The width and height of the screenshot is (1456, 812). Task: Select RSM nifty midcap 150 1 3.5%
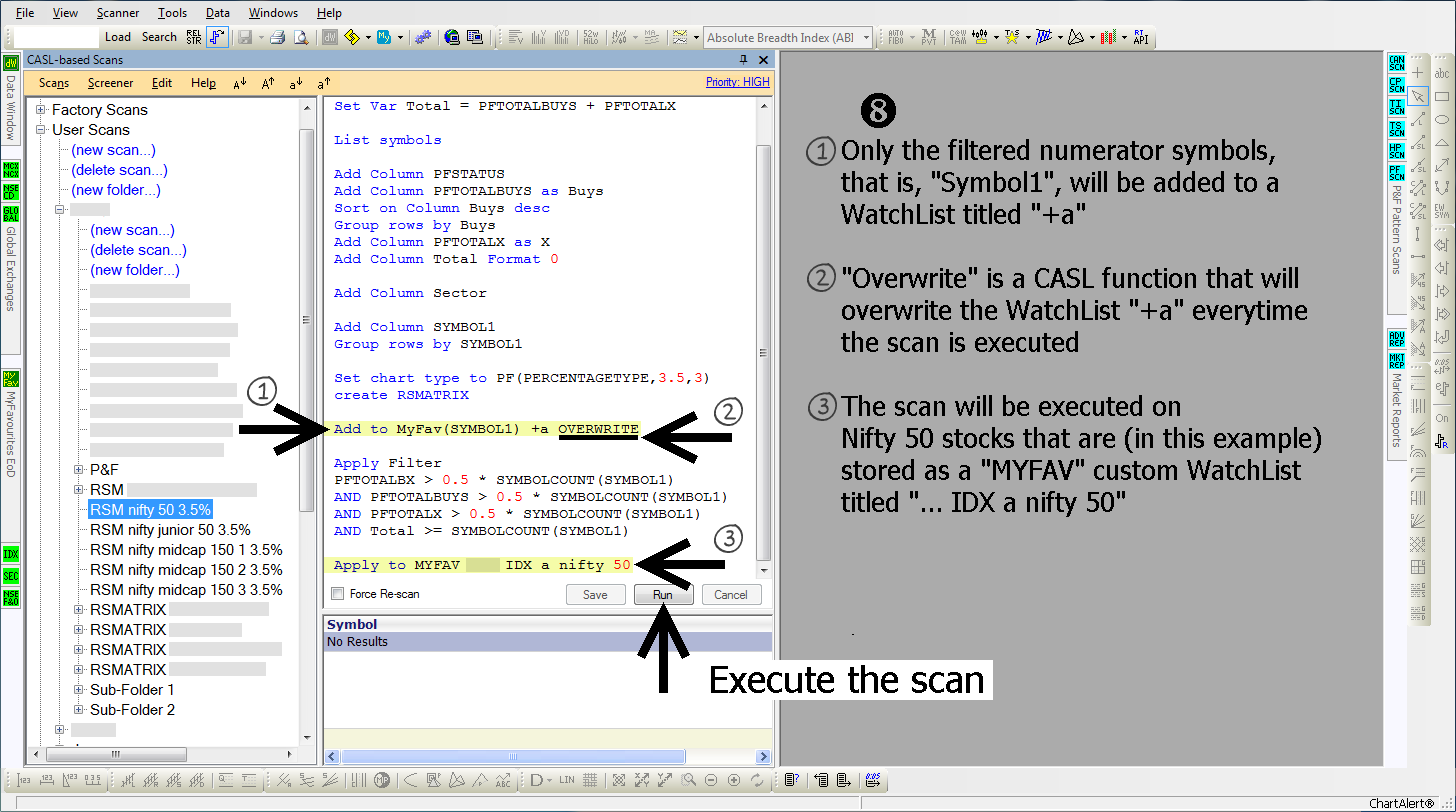pyautogui.click(x=186, y=550)
